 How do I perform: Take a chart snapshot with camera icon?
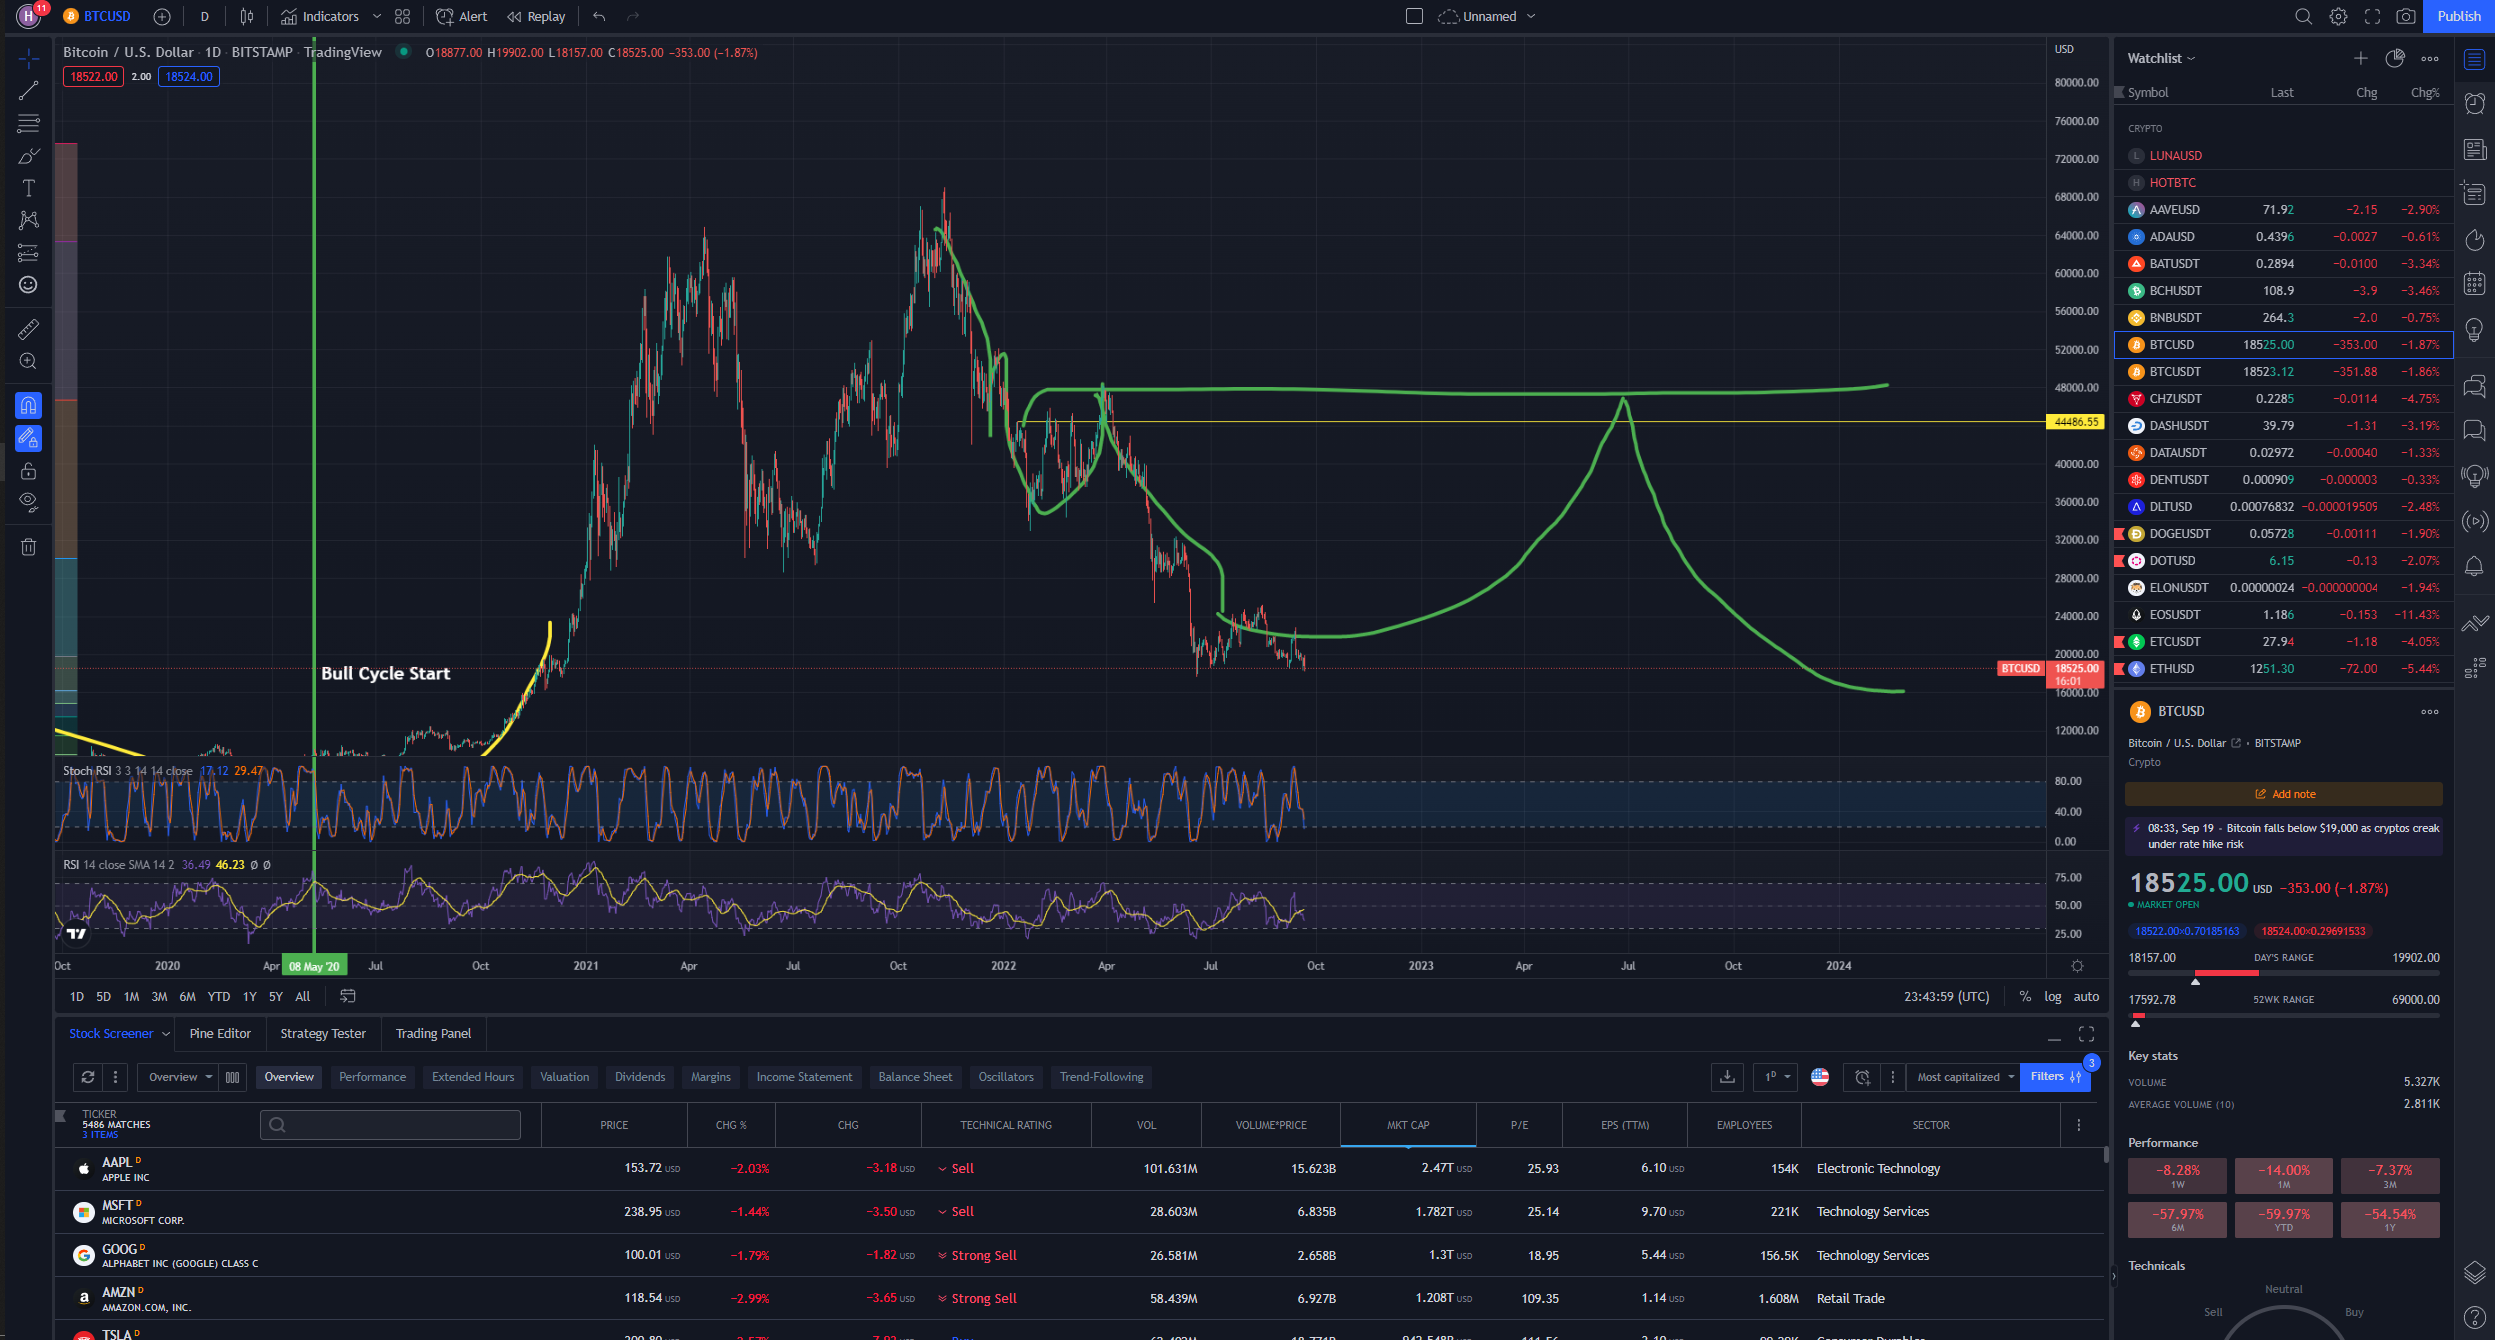(2406, 16)
